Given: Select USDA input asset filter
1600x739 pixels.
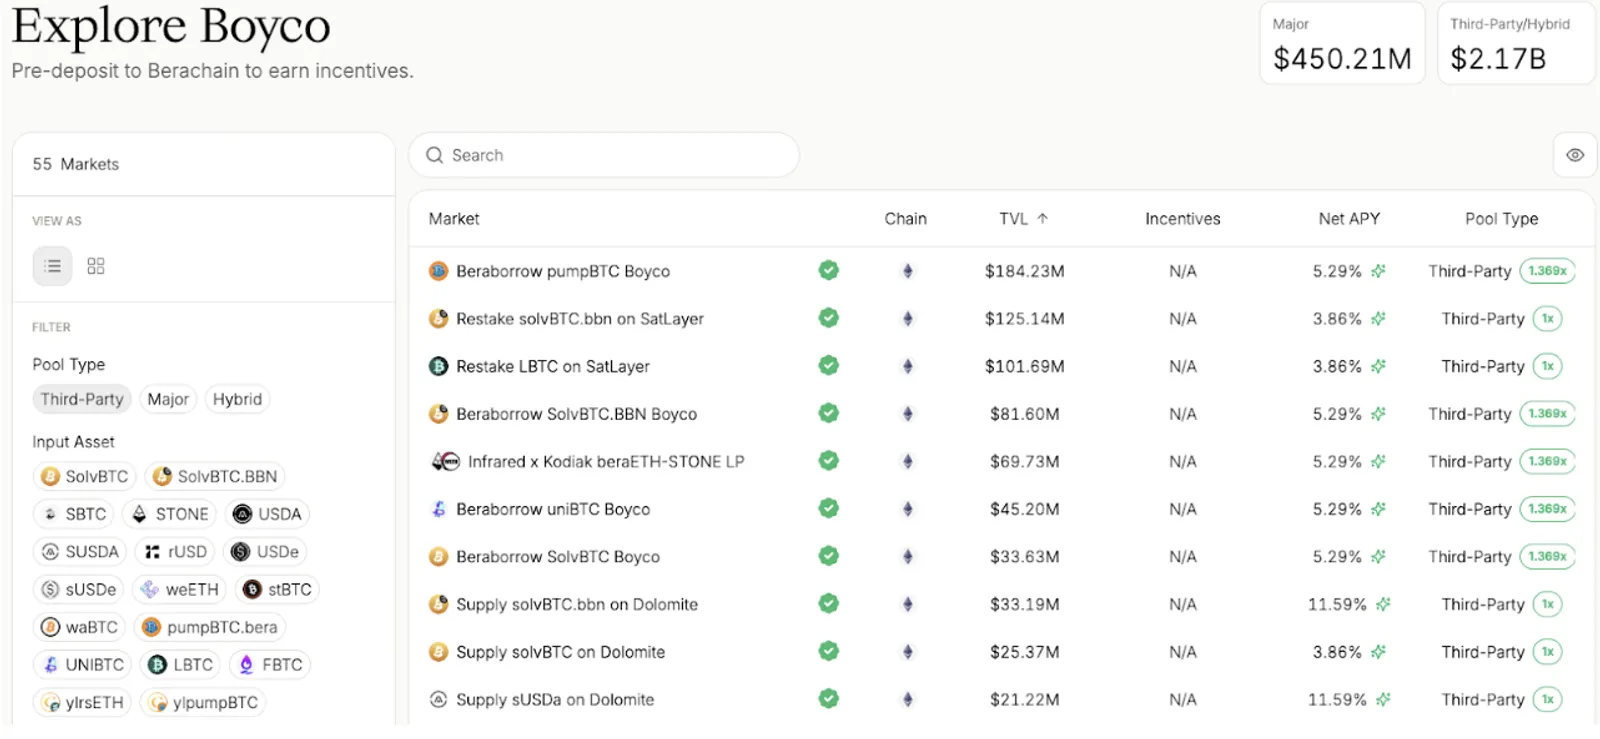Looking at the screenshot, I should point(266,514).
